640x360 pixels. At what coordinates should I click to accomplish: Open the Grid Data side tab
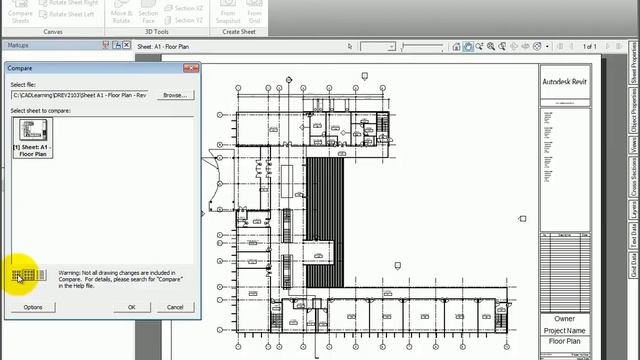(633, 265)
